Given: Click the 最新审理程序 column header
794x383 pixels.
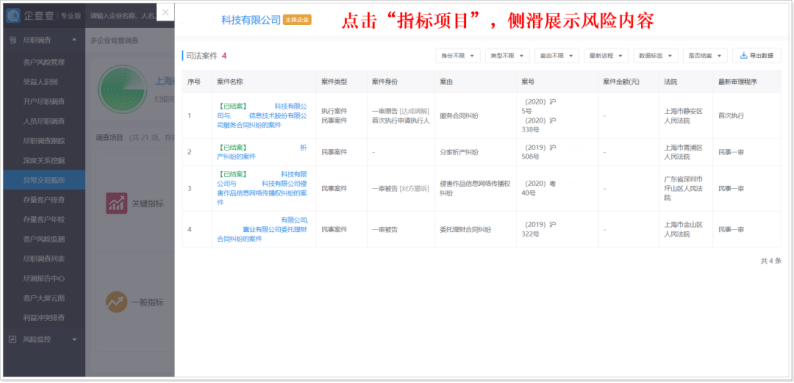Looking at the screenshot, I should [738, 81].
